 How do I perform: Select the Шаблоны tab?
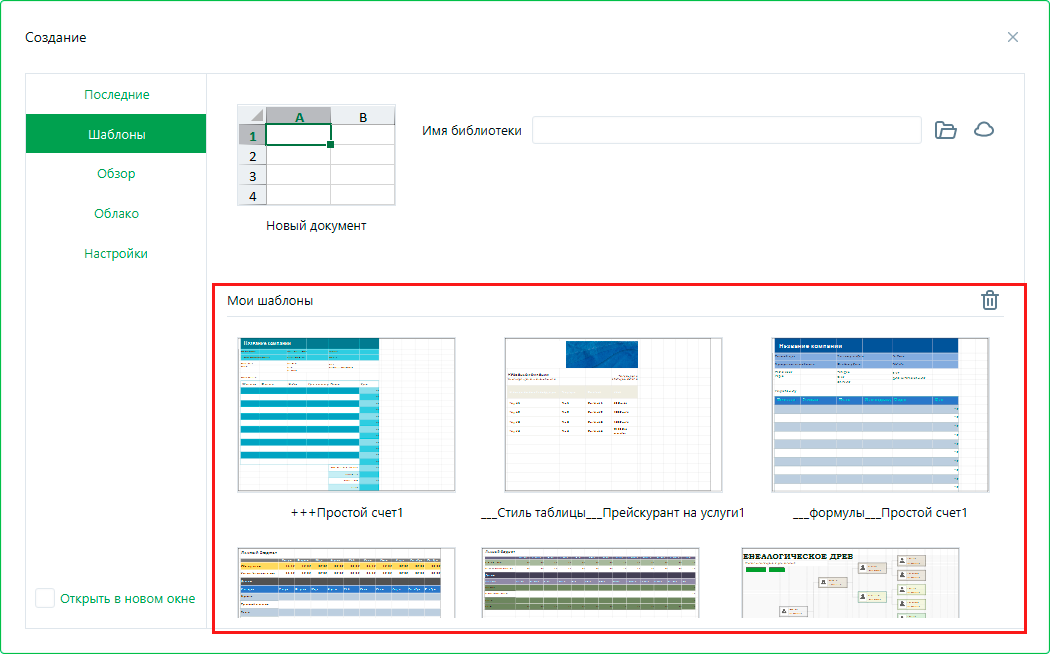[116, 134]
